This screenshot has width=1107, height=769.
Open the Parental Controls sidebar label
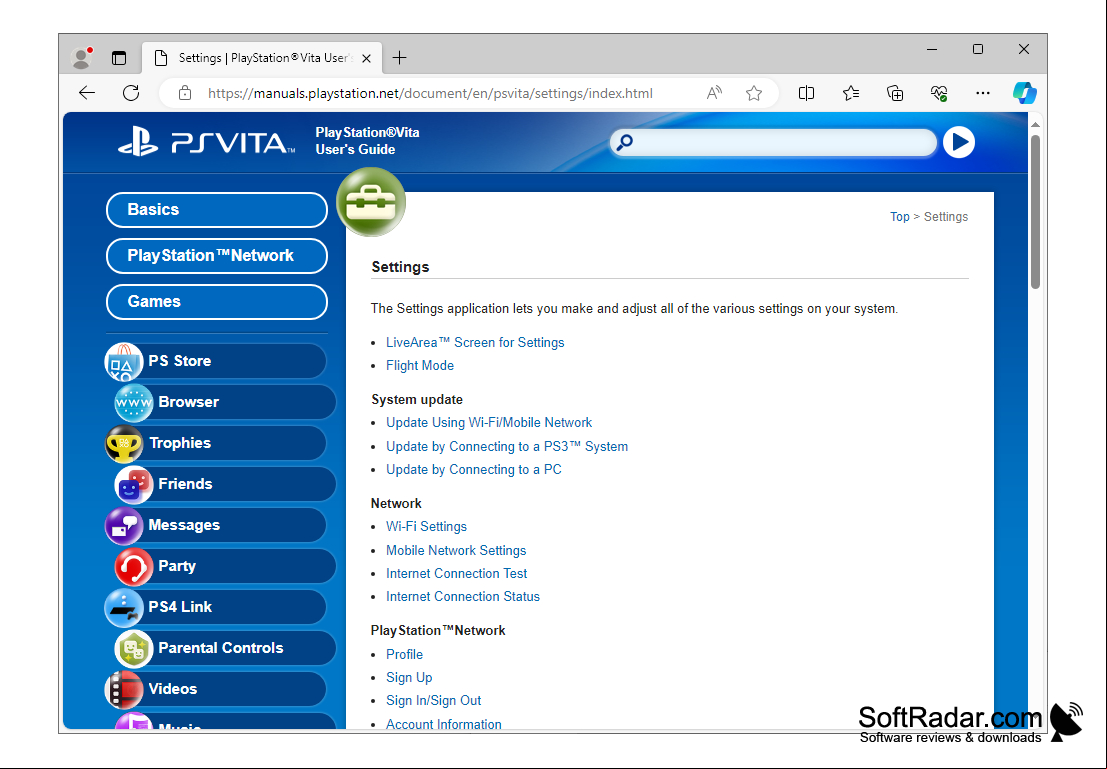pyautogui.click(x=221, y=648)
